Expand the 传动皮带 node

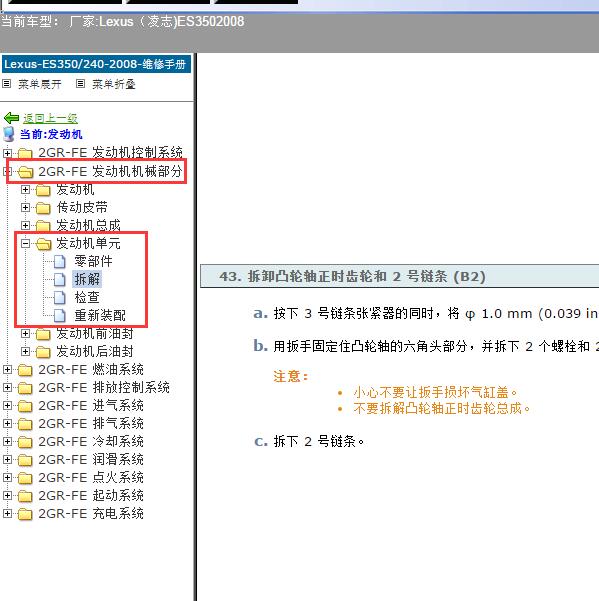[25, 207]
